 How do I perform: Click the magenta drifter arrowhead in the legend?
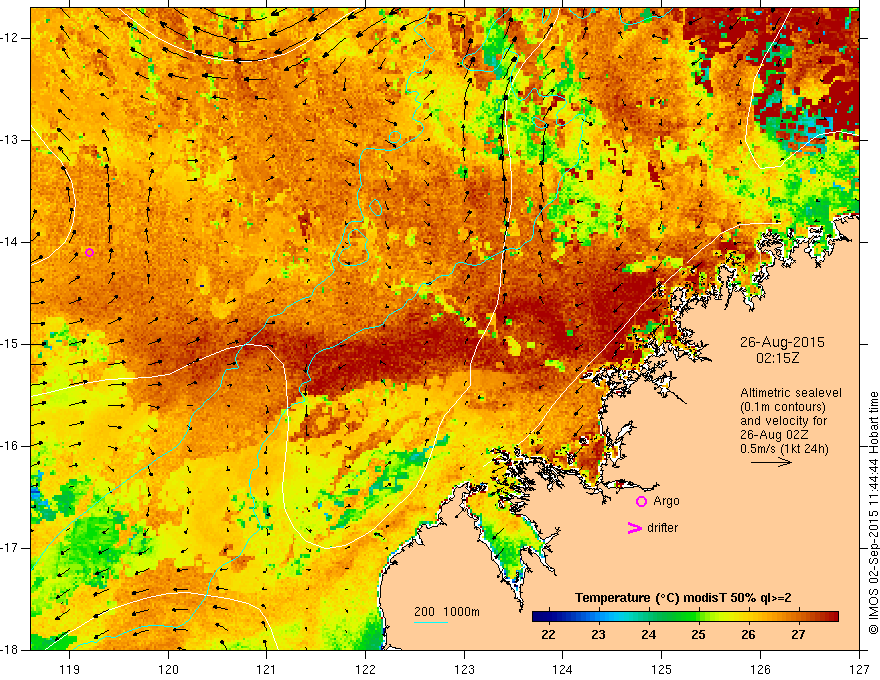[634, 528]
